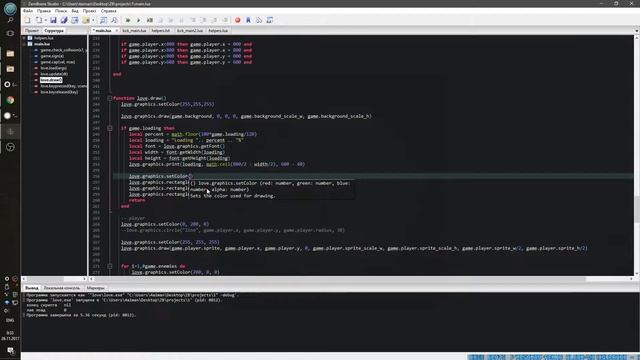Click the ENG language indicator

10,320
